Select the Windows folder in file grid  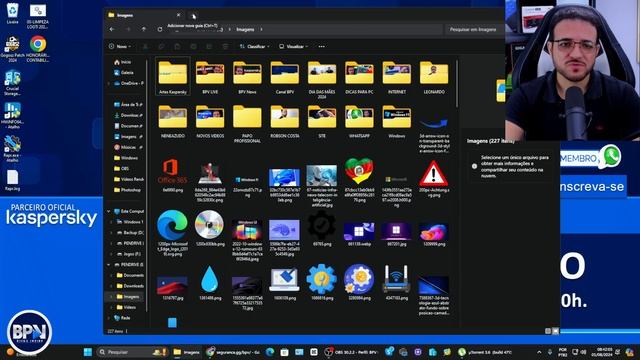coord(397,121)
